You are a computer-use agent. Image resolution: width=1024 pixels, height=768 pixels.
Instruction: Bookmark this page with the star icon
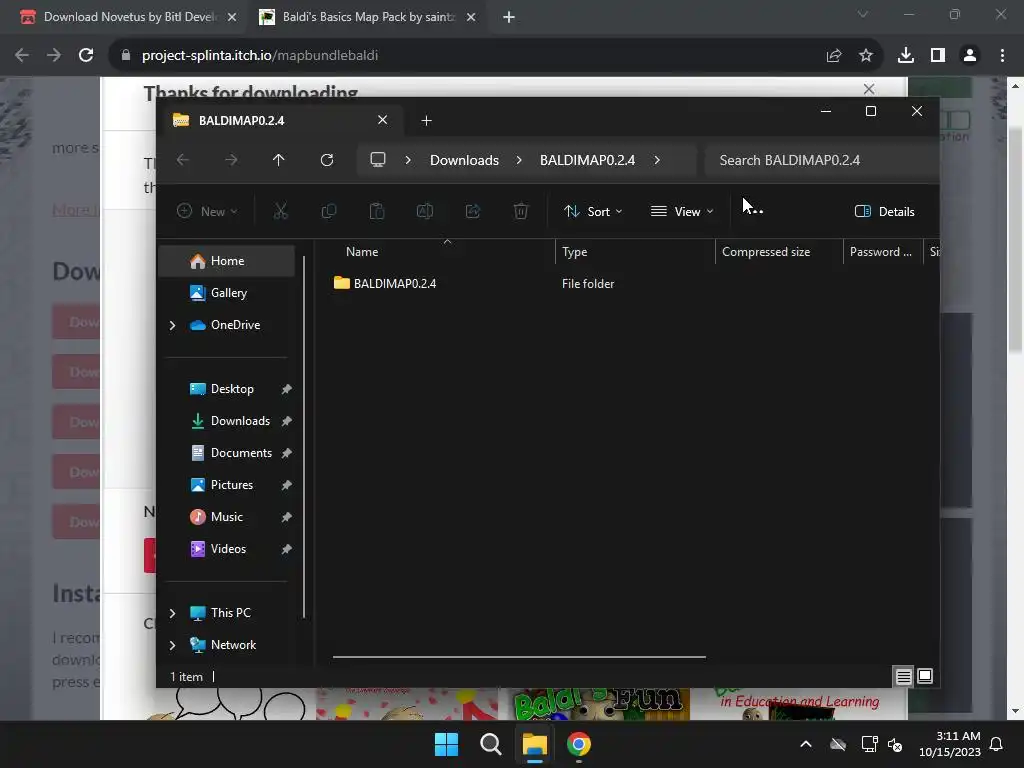tap(866, 56)
